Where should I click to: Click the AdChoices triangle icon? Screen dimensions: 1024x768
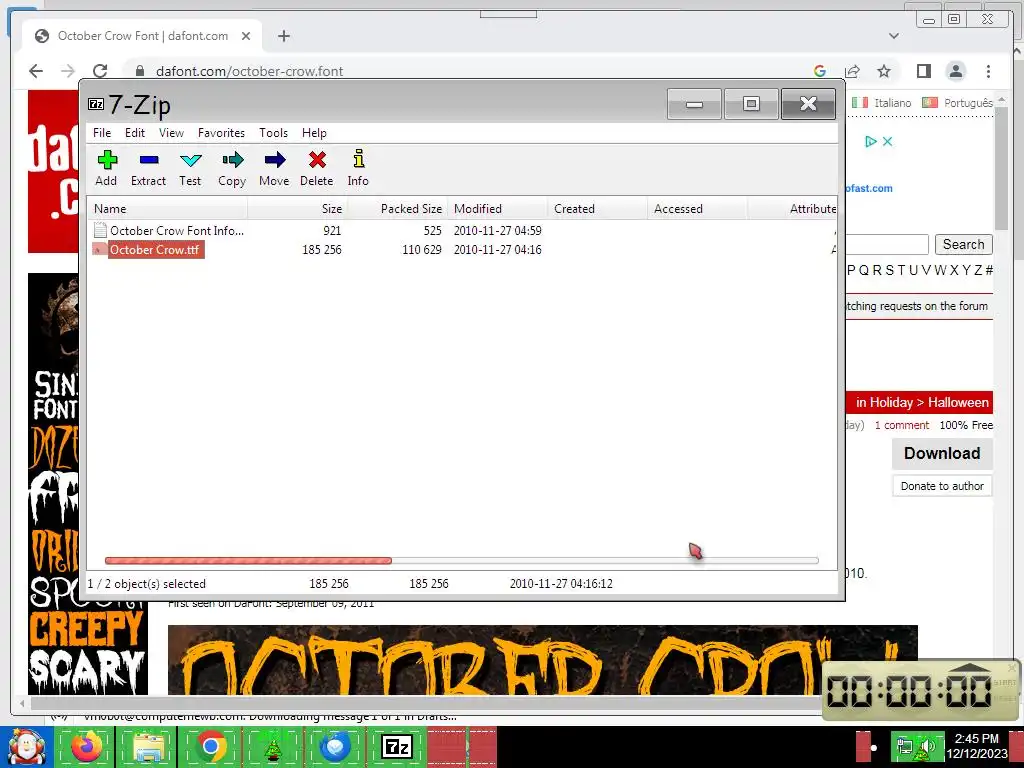(x=871, y=141)
